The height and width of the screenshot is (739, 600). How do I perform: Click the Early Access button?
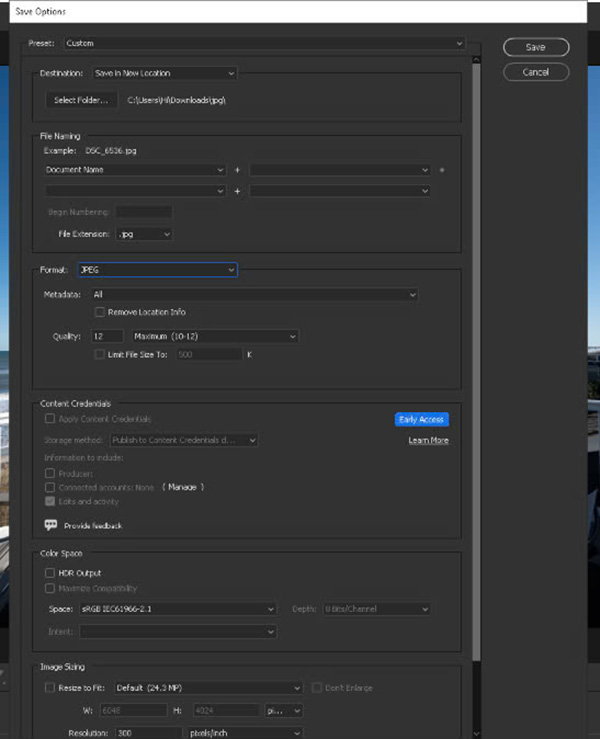(x=422, y=420)
